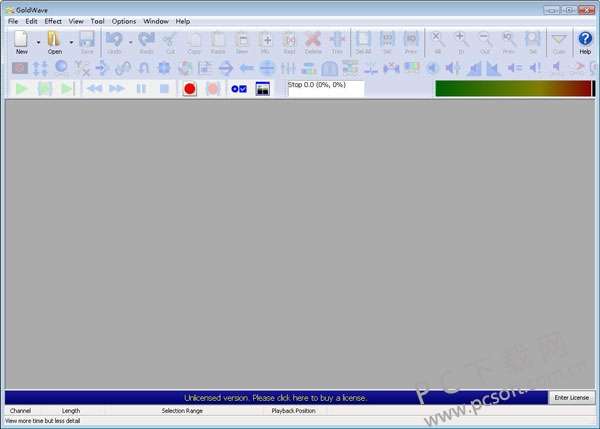This screenshot has width=600, height=429.
Task: Open the Help menu
Action: click(183, 21)
